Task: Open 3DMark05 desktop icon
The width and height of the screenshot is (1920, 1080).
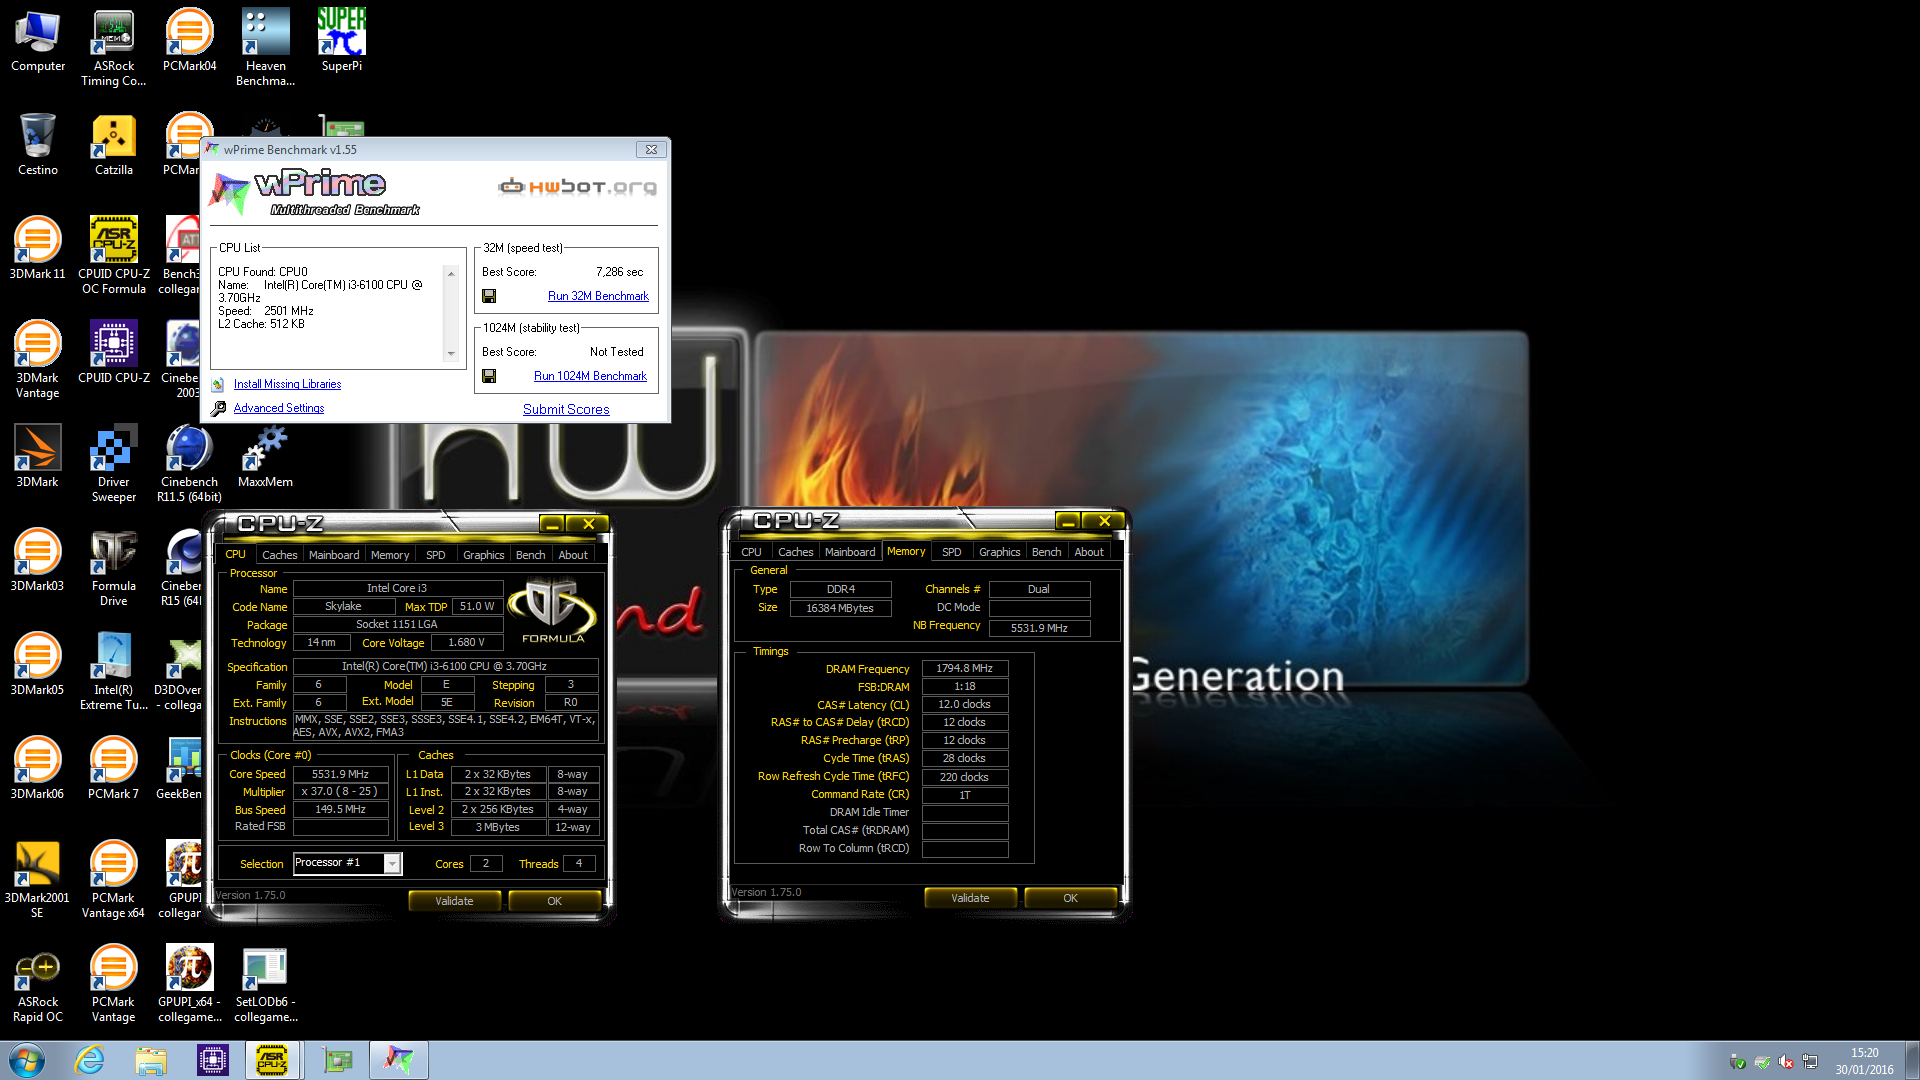Action: 38,665
